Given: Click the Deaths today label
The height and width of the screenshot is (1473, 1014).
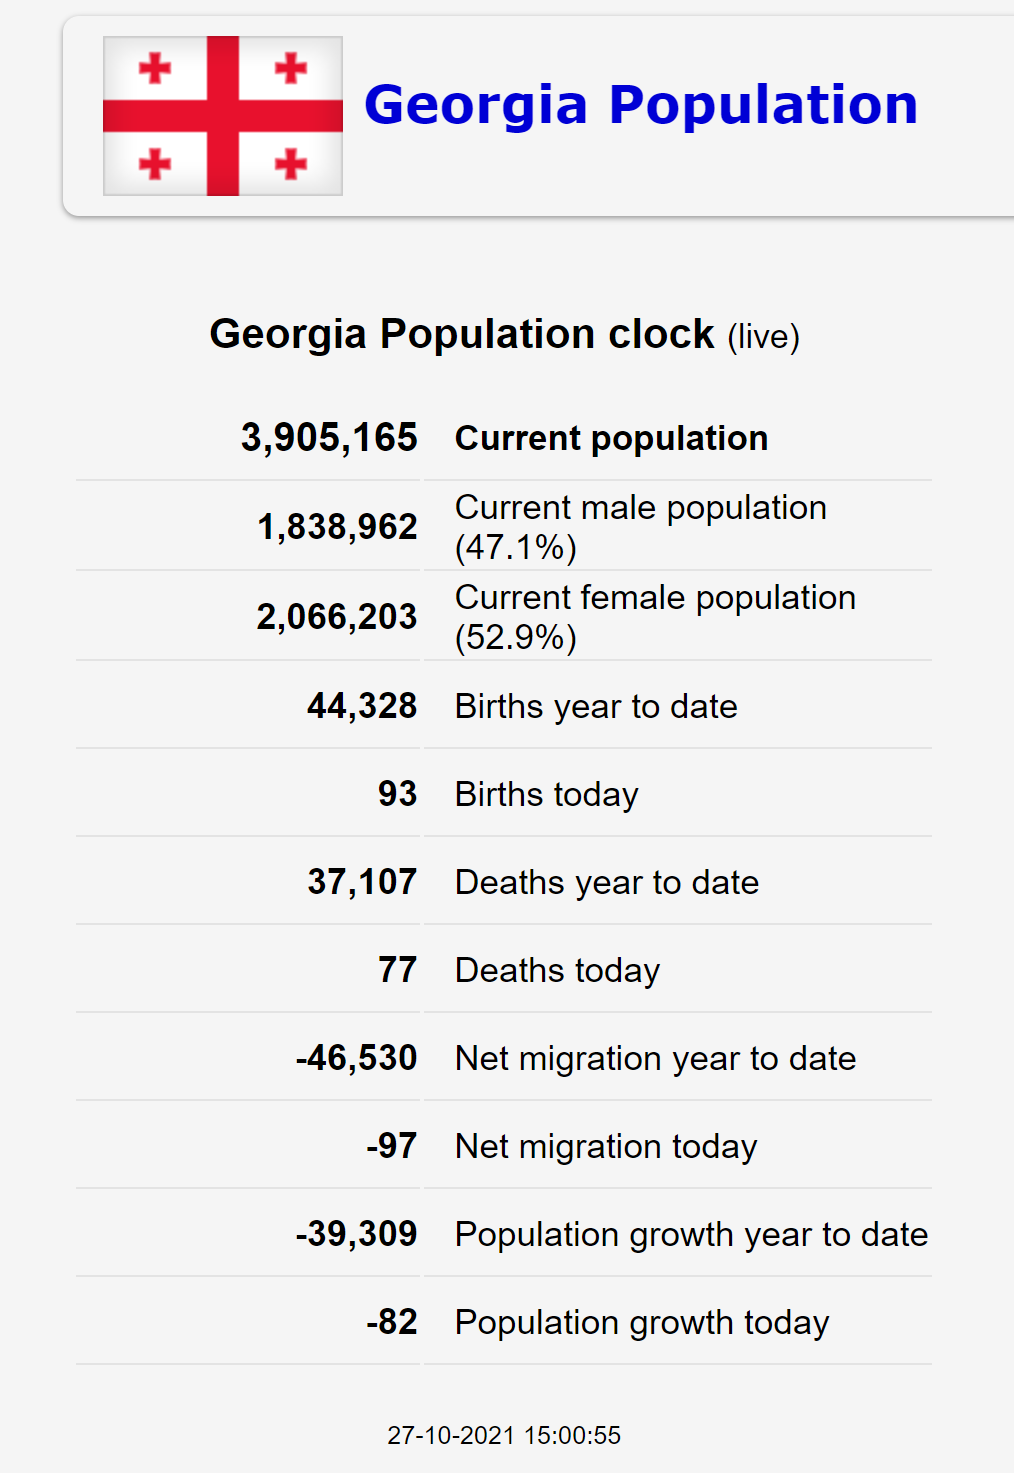Looking at the screenshot, I should (557, 970).
